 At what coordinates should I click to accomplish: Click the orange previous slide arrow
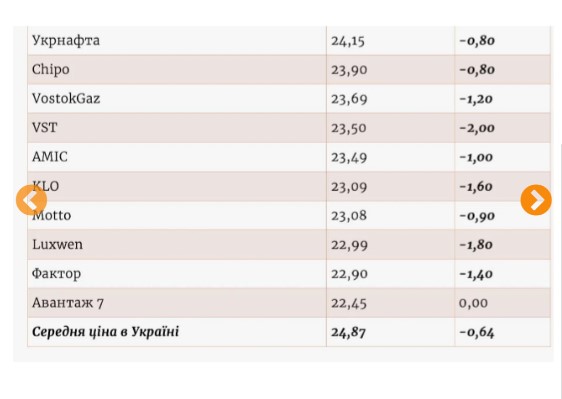tap(32, 200)
